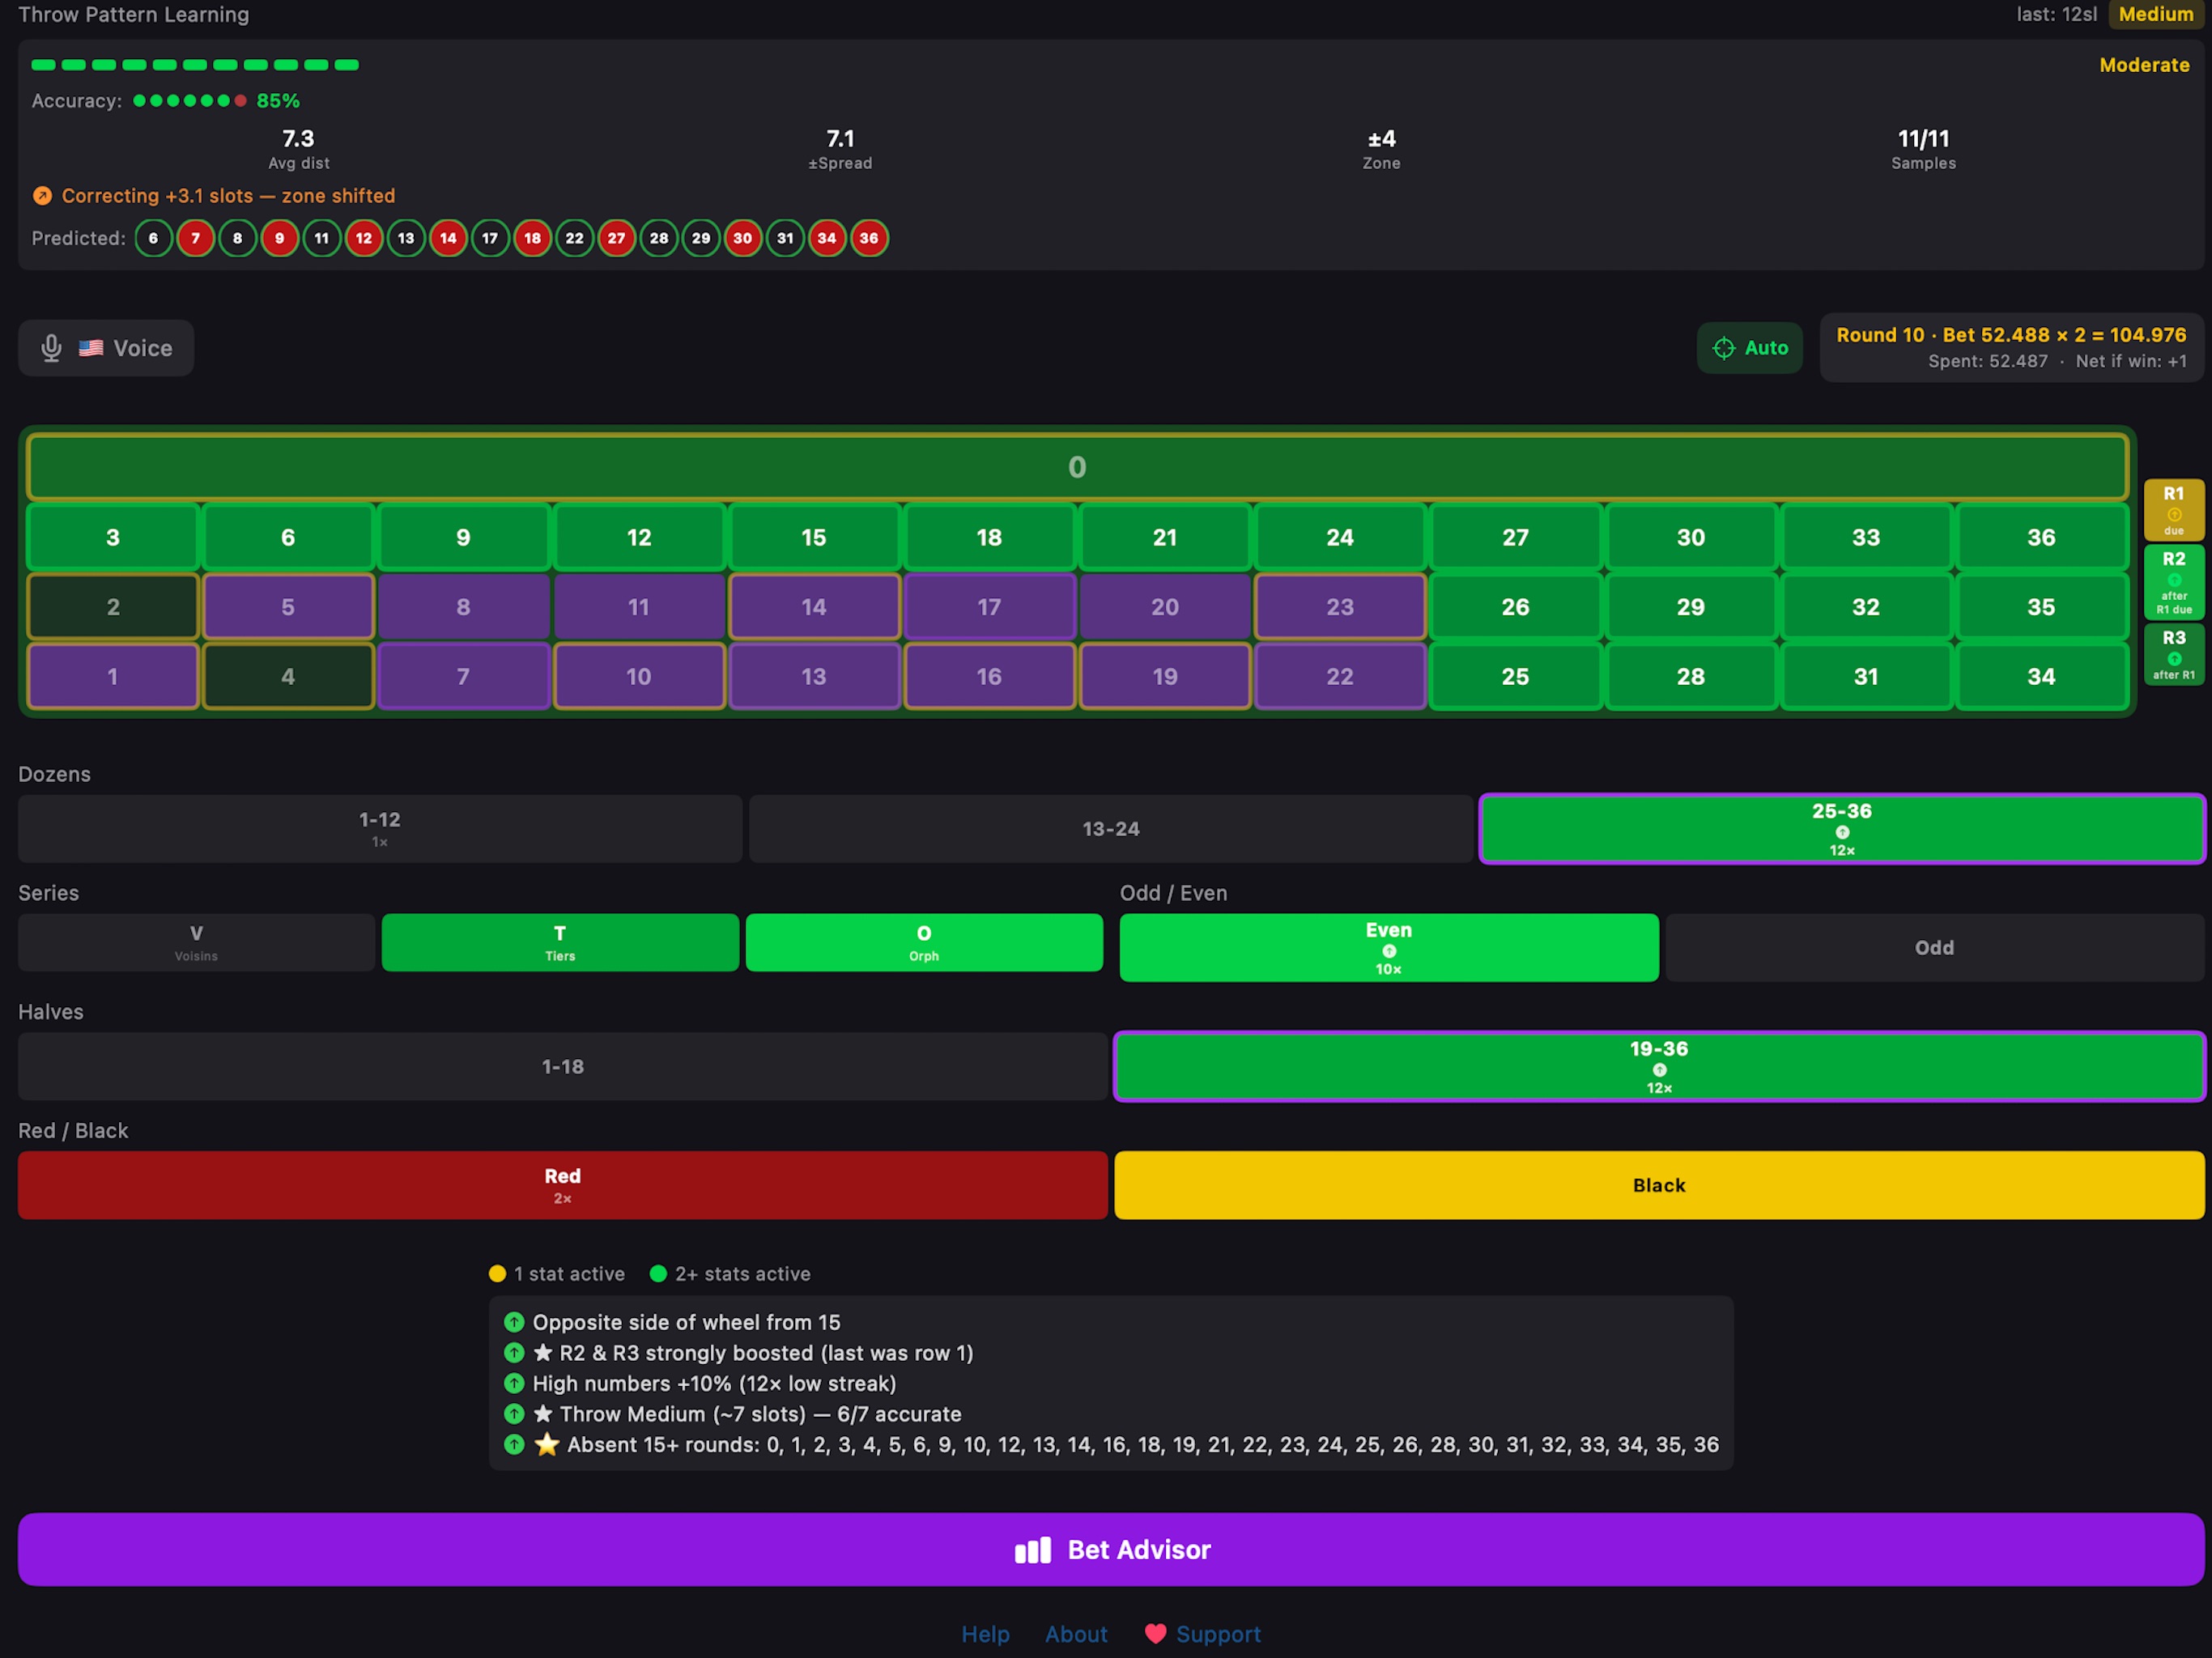Select the Black bet option
2212x1658 pixels.
point(1659,1185)
